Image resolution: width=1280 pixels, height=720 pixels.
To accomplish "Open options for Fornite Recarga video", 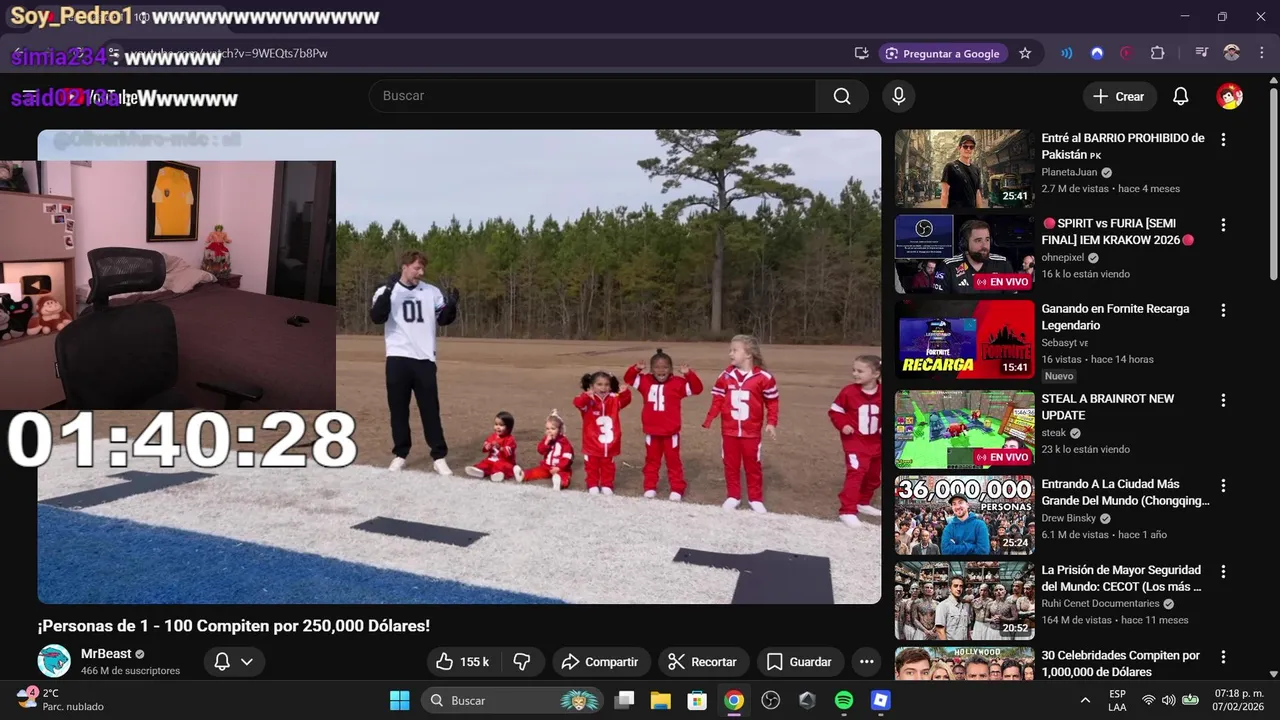I will [1223, 311].
